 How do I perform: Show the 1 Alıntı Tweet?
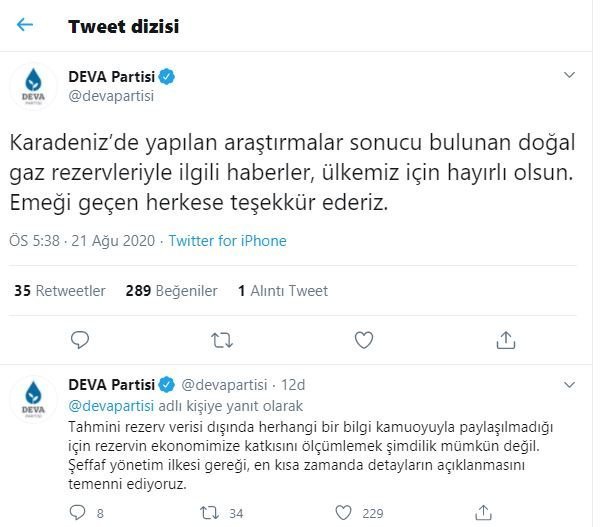(x=283, y=291)
